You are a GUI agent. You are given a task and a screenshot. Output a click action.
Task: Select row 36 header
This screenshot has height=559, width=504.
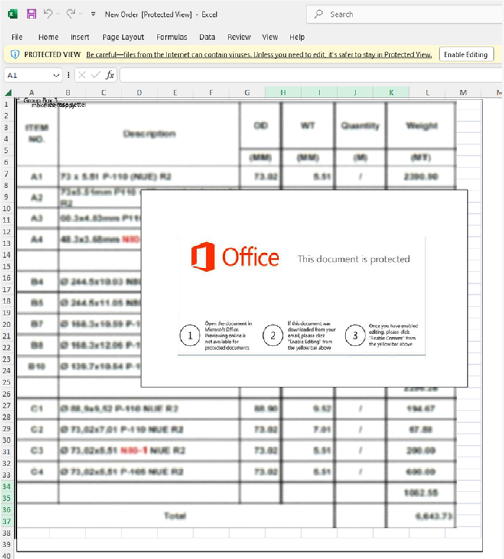coord(6,509)
